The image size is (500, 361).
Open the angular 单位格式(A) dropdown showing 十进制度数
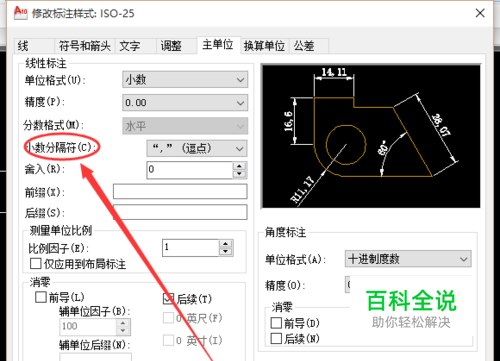pyautogui.click(x=408, y=259)
